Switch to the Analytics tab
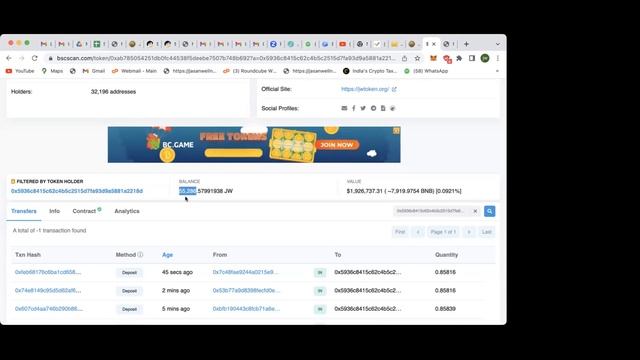The image size is (640, 360). pos(127,211)
